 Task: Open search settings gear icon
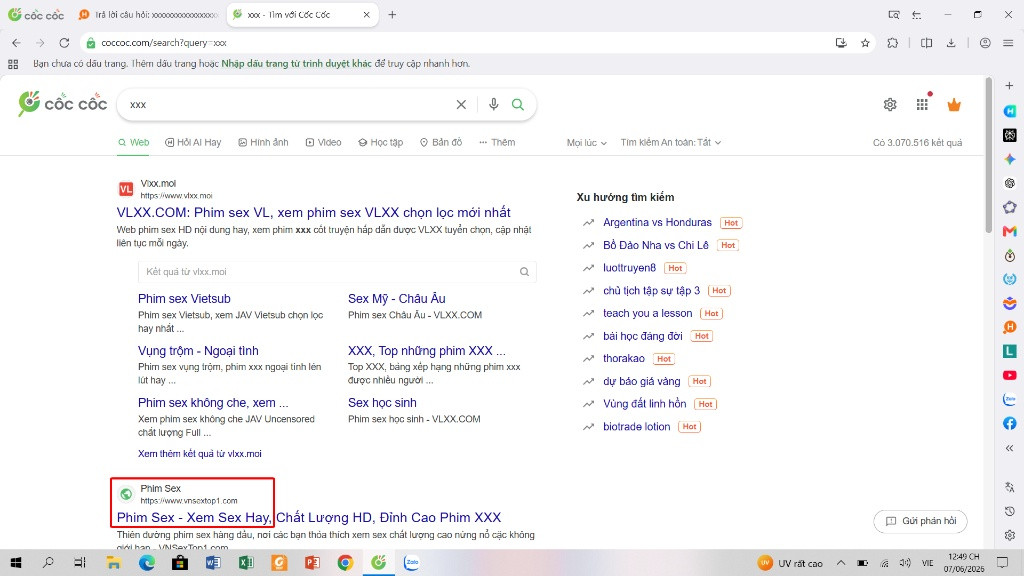click(x=889, y=104)
